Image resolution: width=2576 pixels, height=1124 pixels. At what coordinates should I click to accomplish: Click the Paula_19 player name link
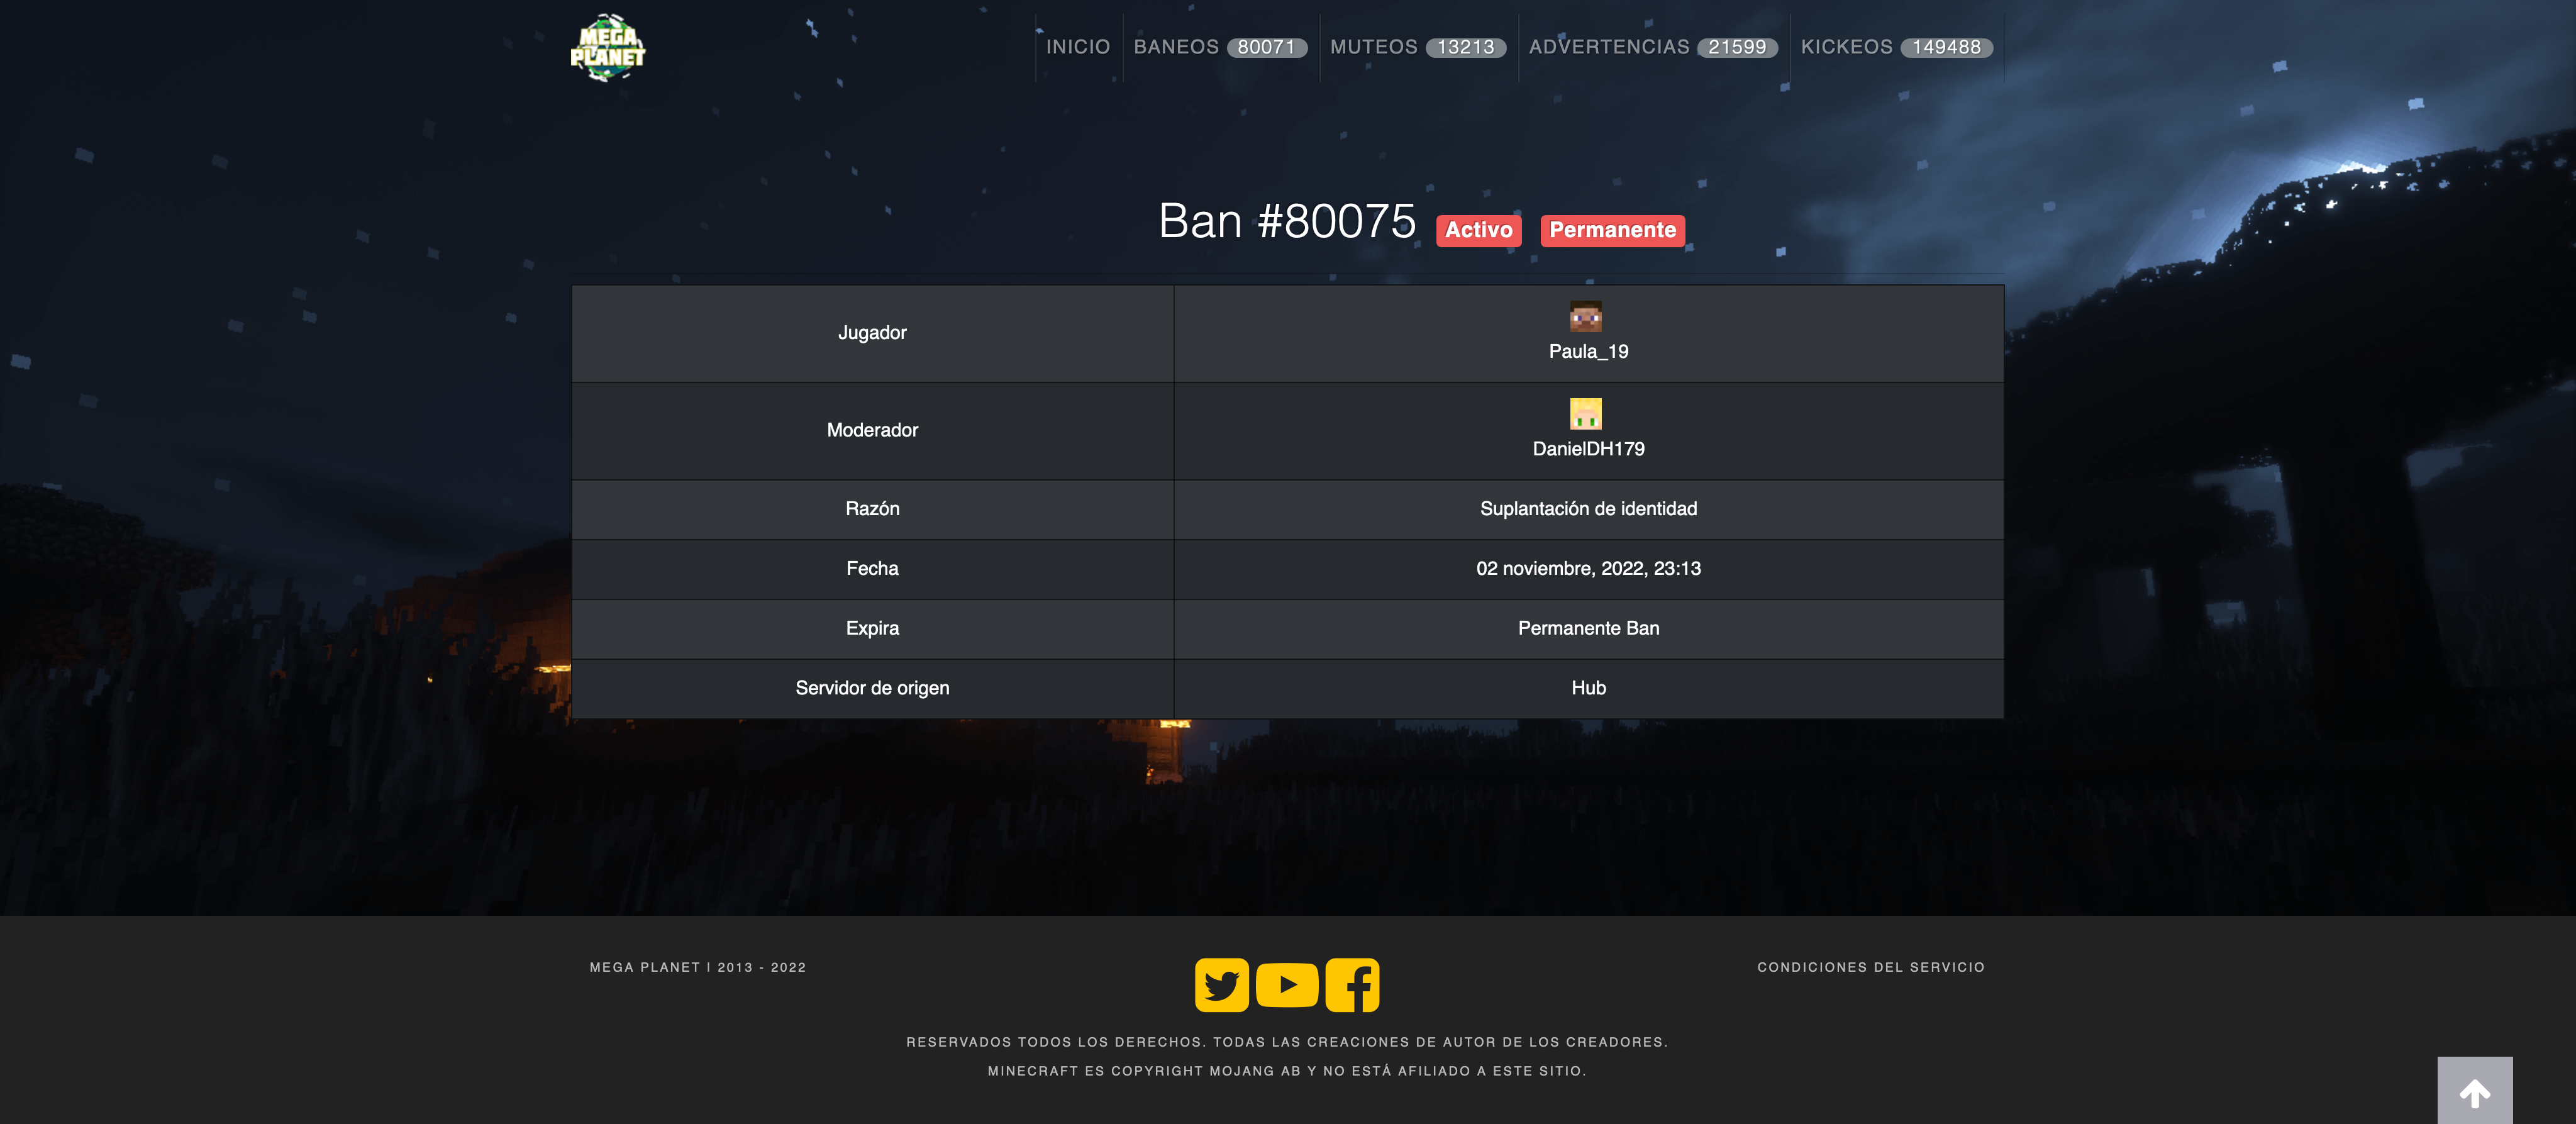(x=1588, y=352)
